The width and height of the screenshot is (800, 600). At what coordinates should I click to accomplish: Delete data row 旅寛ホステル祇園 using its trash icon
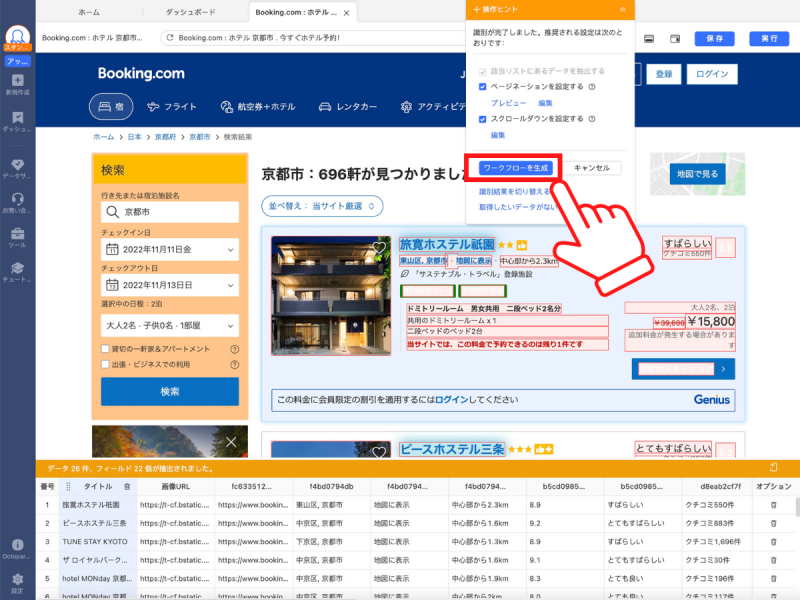point(773,505)
